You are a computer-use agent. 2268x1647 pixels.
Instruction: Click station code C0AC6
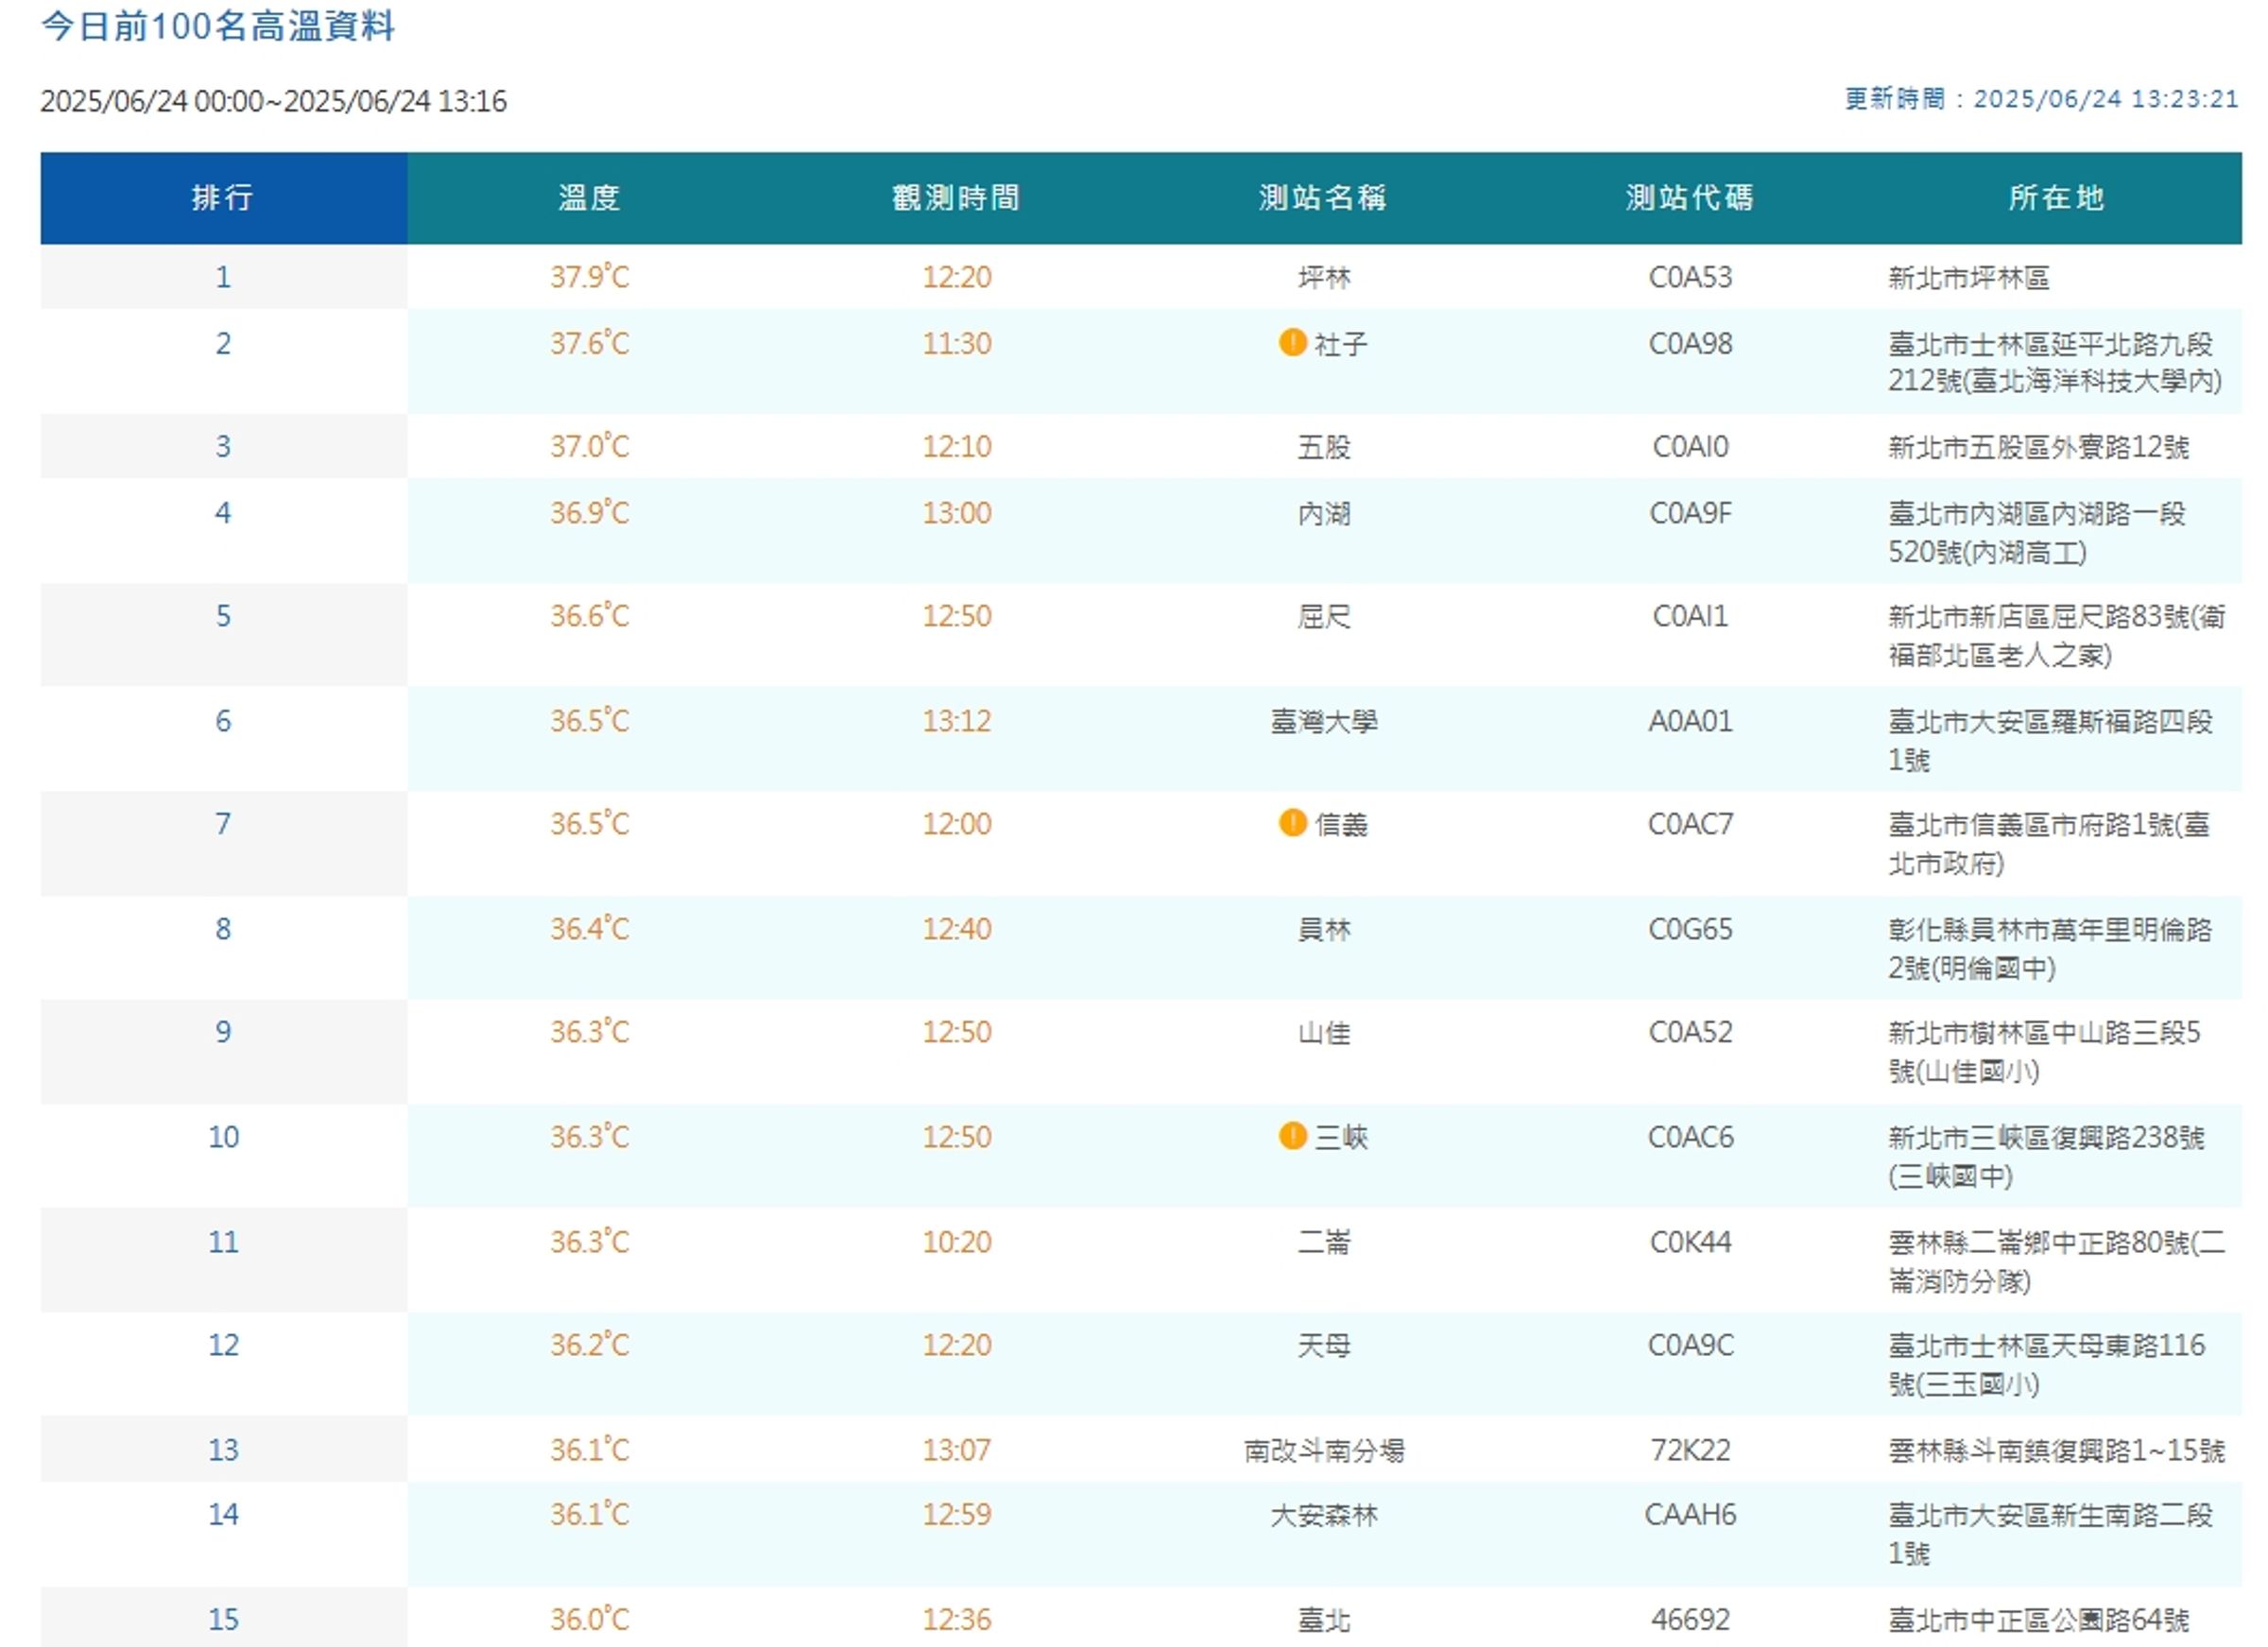1690,1137
